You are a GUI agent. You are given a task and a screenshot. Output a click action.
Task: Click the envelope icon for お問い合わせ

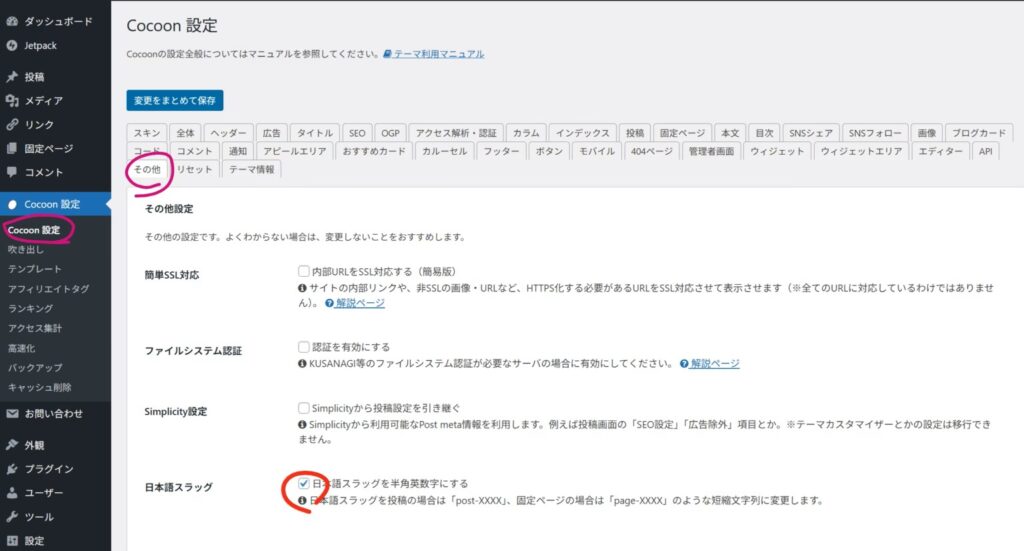point(12,413)
